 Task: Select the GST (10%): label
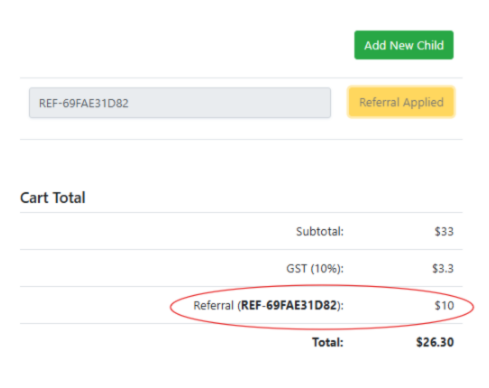click(x=315, y=268)
